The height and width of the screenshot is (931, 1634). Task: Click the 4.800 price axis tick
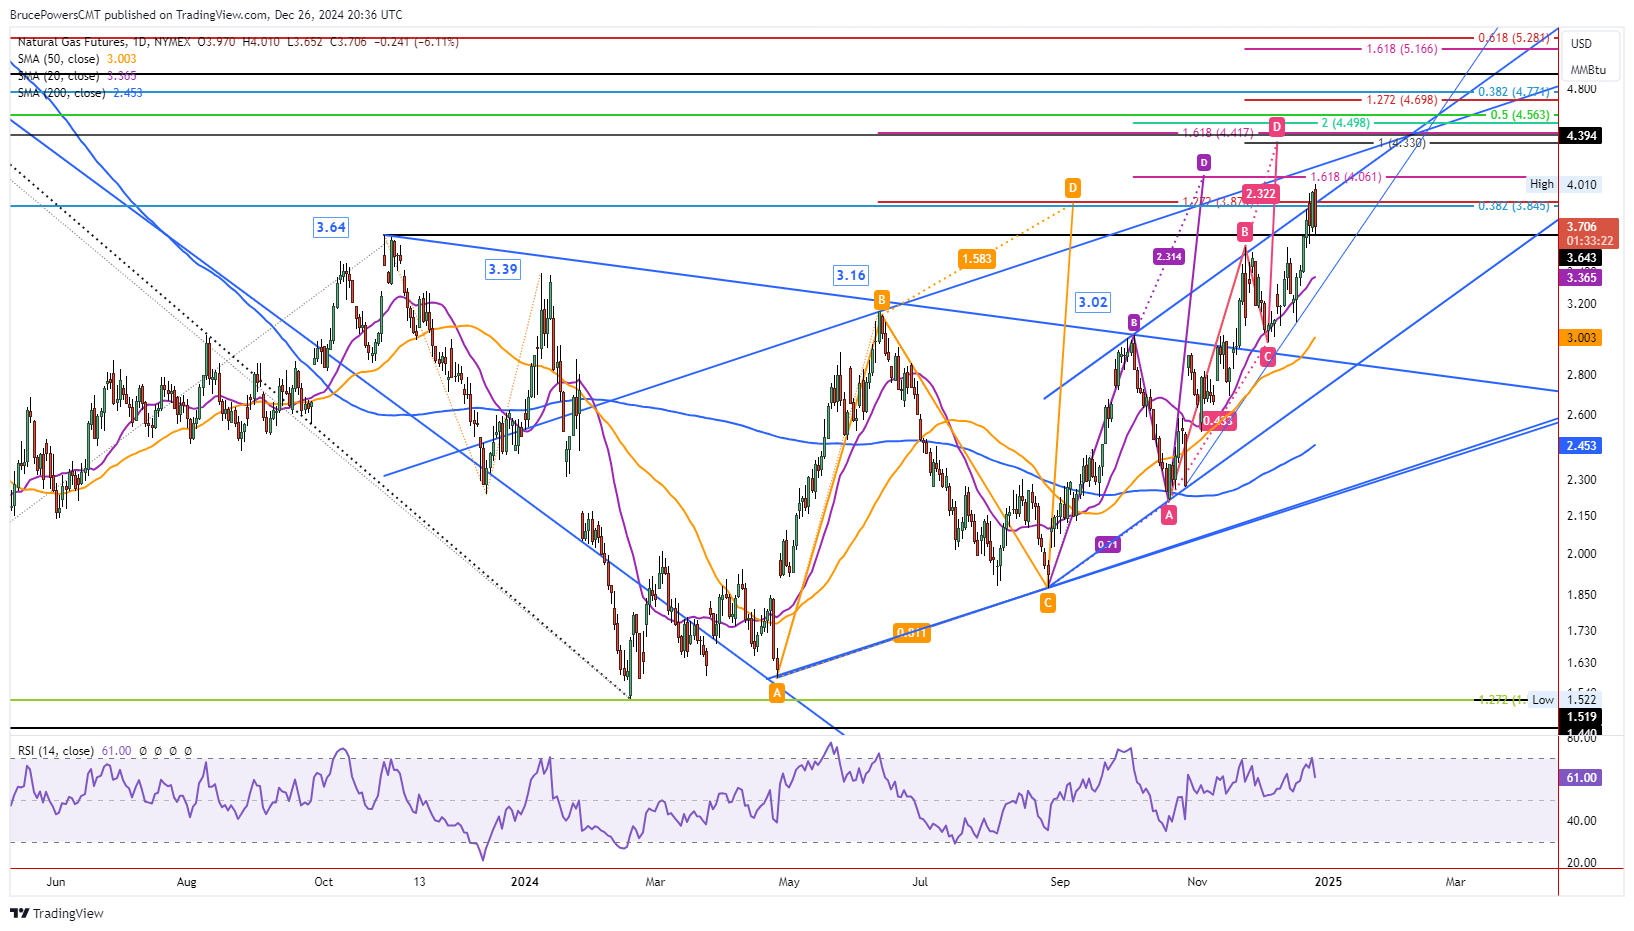coord(1581,89)
